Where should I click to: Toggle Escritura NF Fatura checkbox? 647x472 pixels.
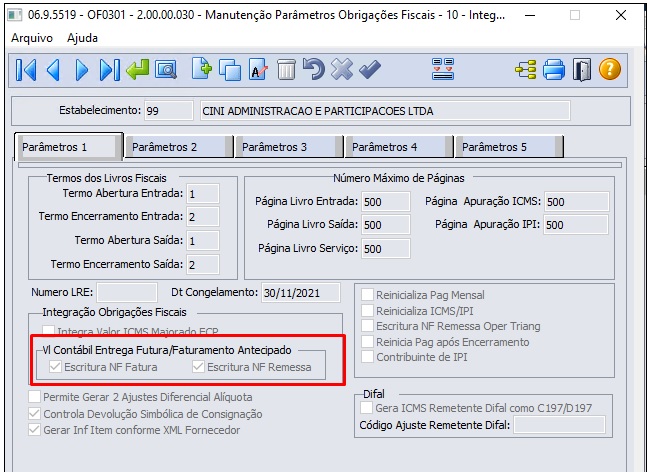55,367
